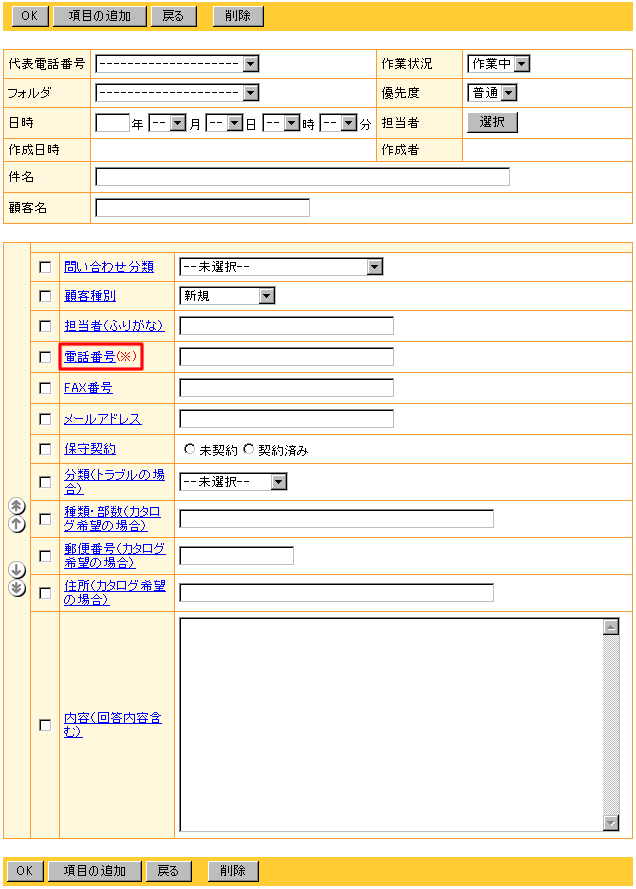Click the move-to-bottom double arrow icon
Screen dimensions: 636x889
pyautogui.click(x=16, y=587)
